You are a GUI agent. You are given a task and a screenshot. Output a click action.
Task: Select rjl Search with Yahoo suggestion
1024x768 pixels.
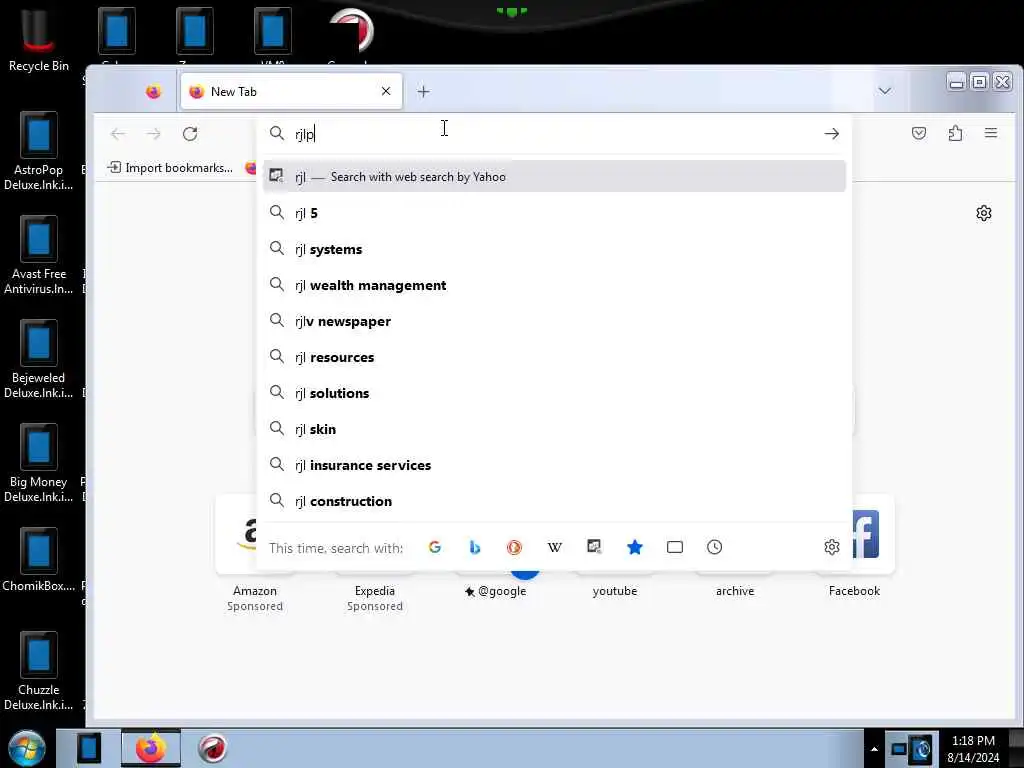554,176
